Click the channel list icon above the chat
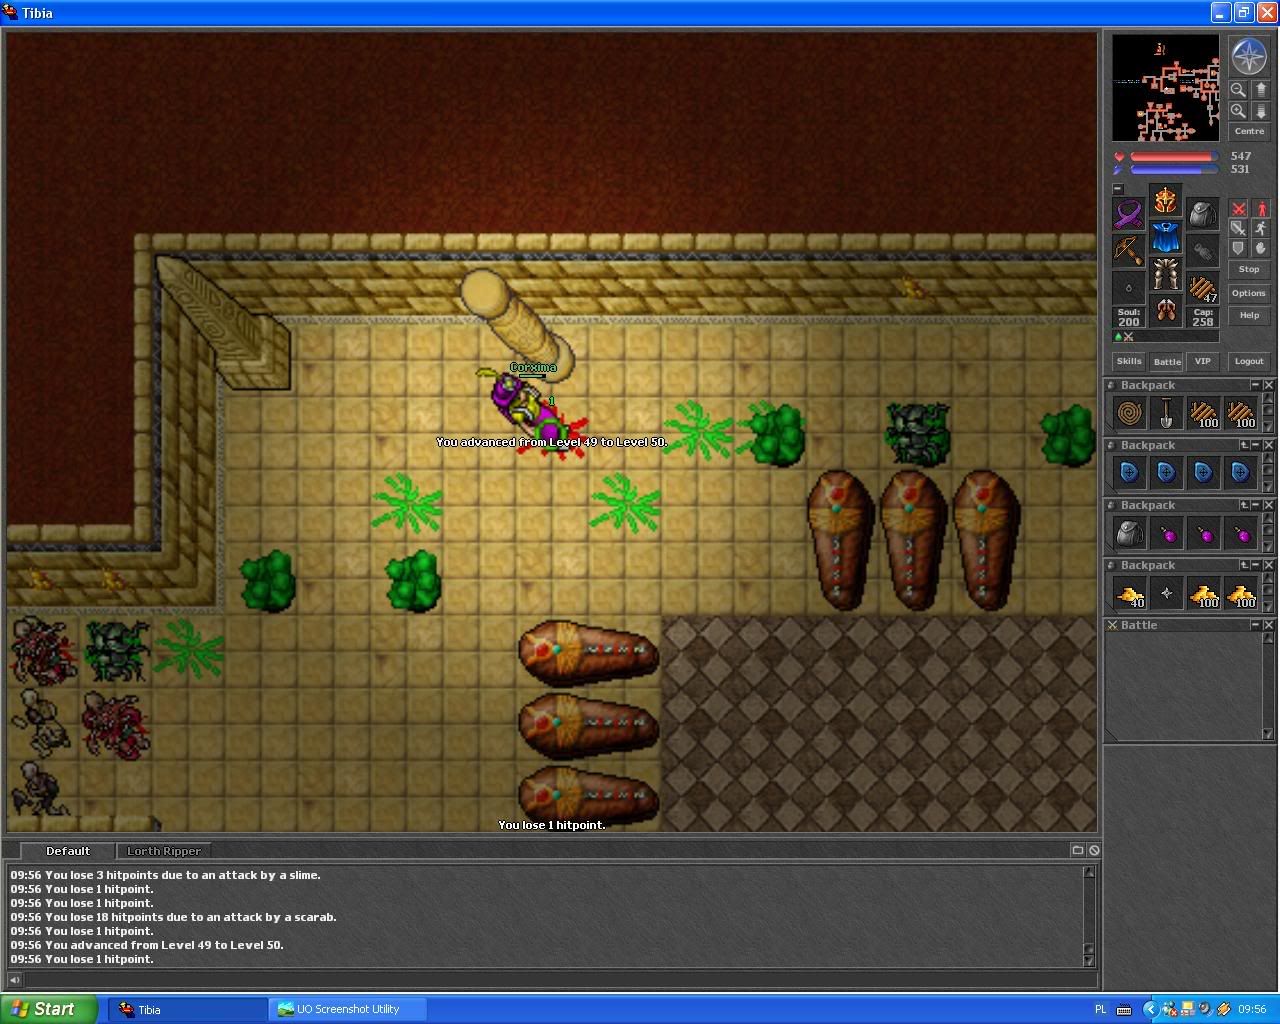The image size is (1280, 1024). (x=1077, y=850)
